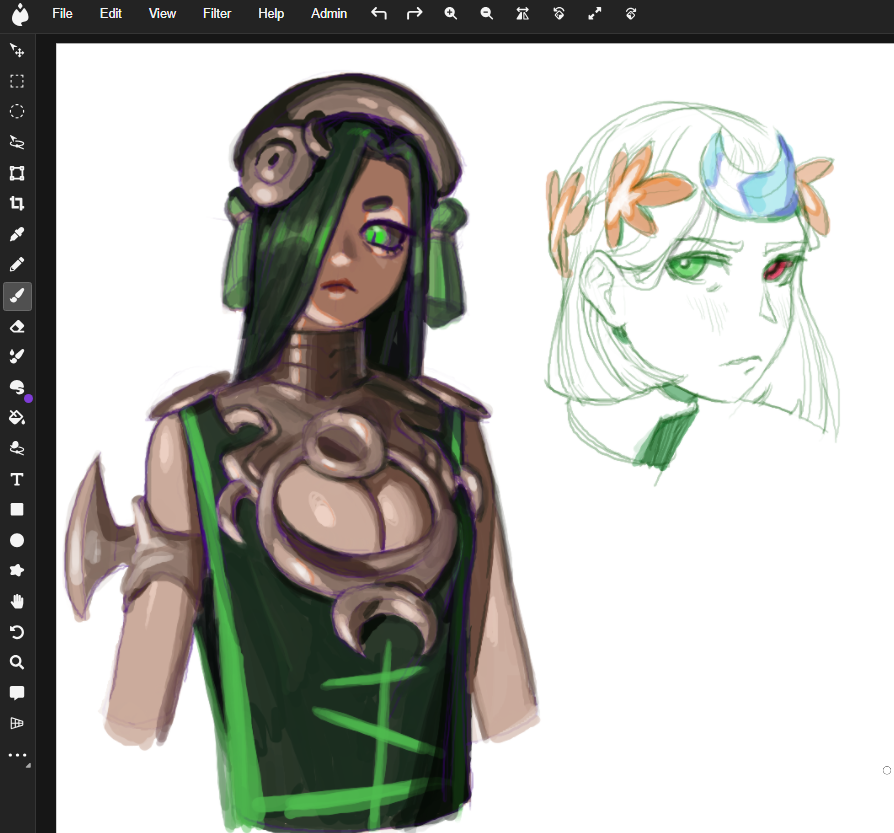Select the Text tool
This screenshot has height=833, width=894.
(x=17, y=480)
